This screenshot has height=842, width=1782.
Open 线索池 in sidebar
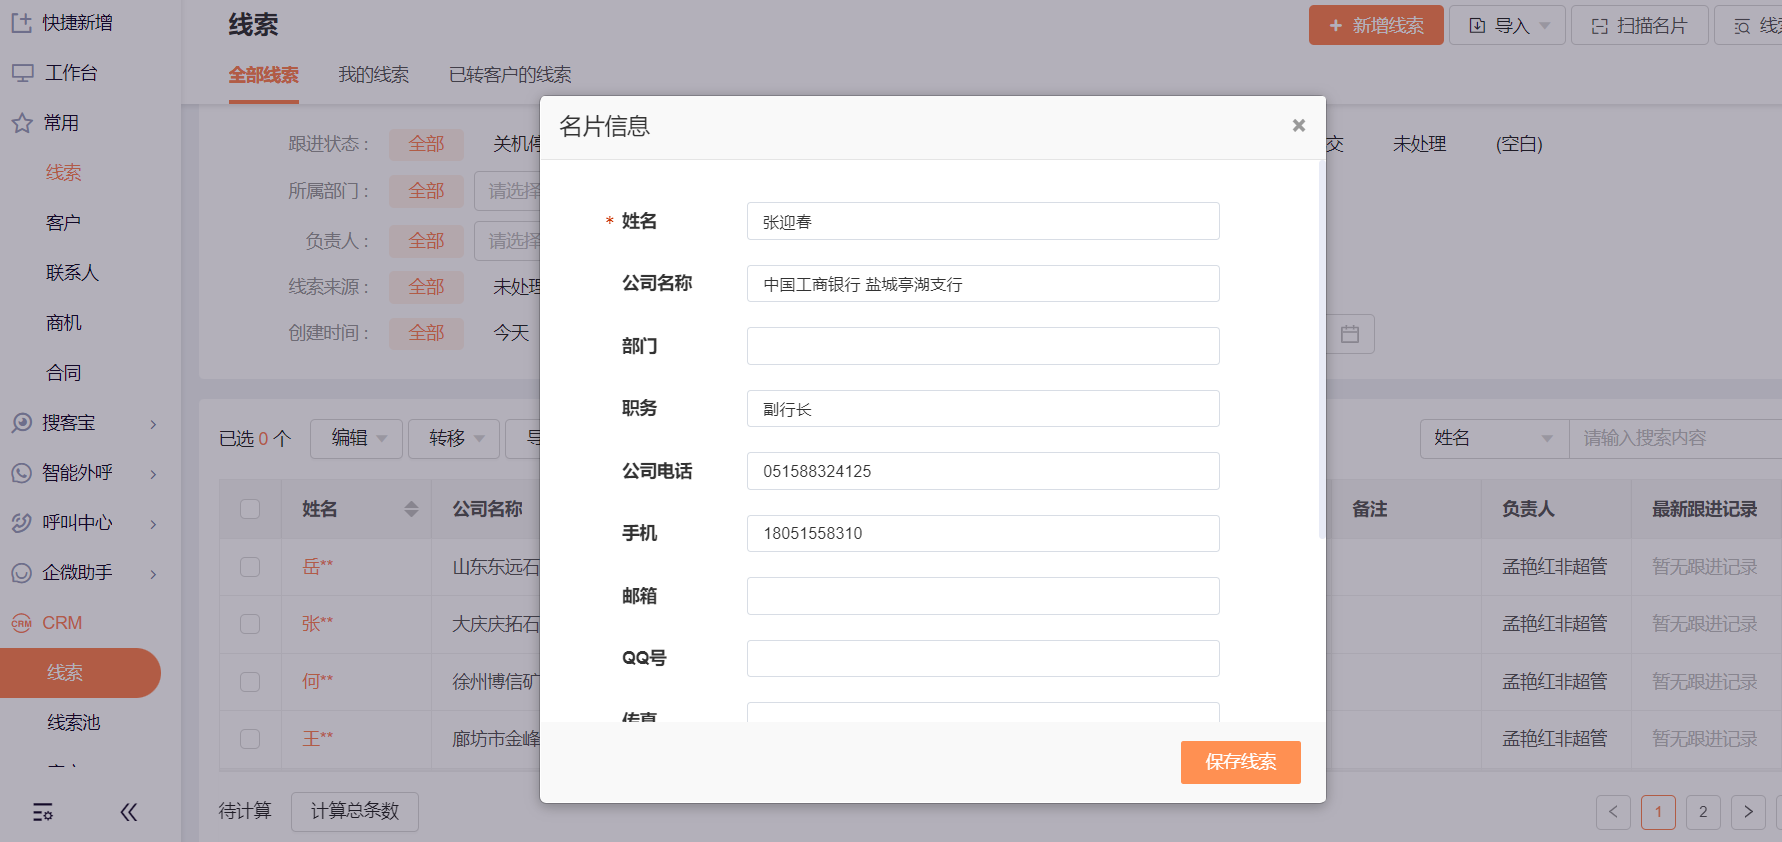(x=74, y=723)
